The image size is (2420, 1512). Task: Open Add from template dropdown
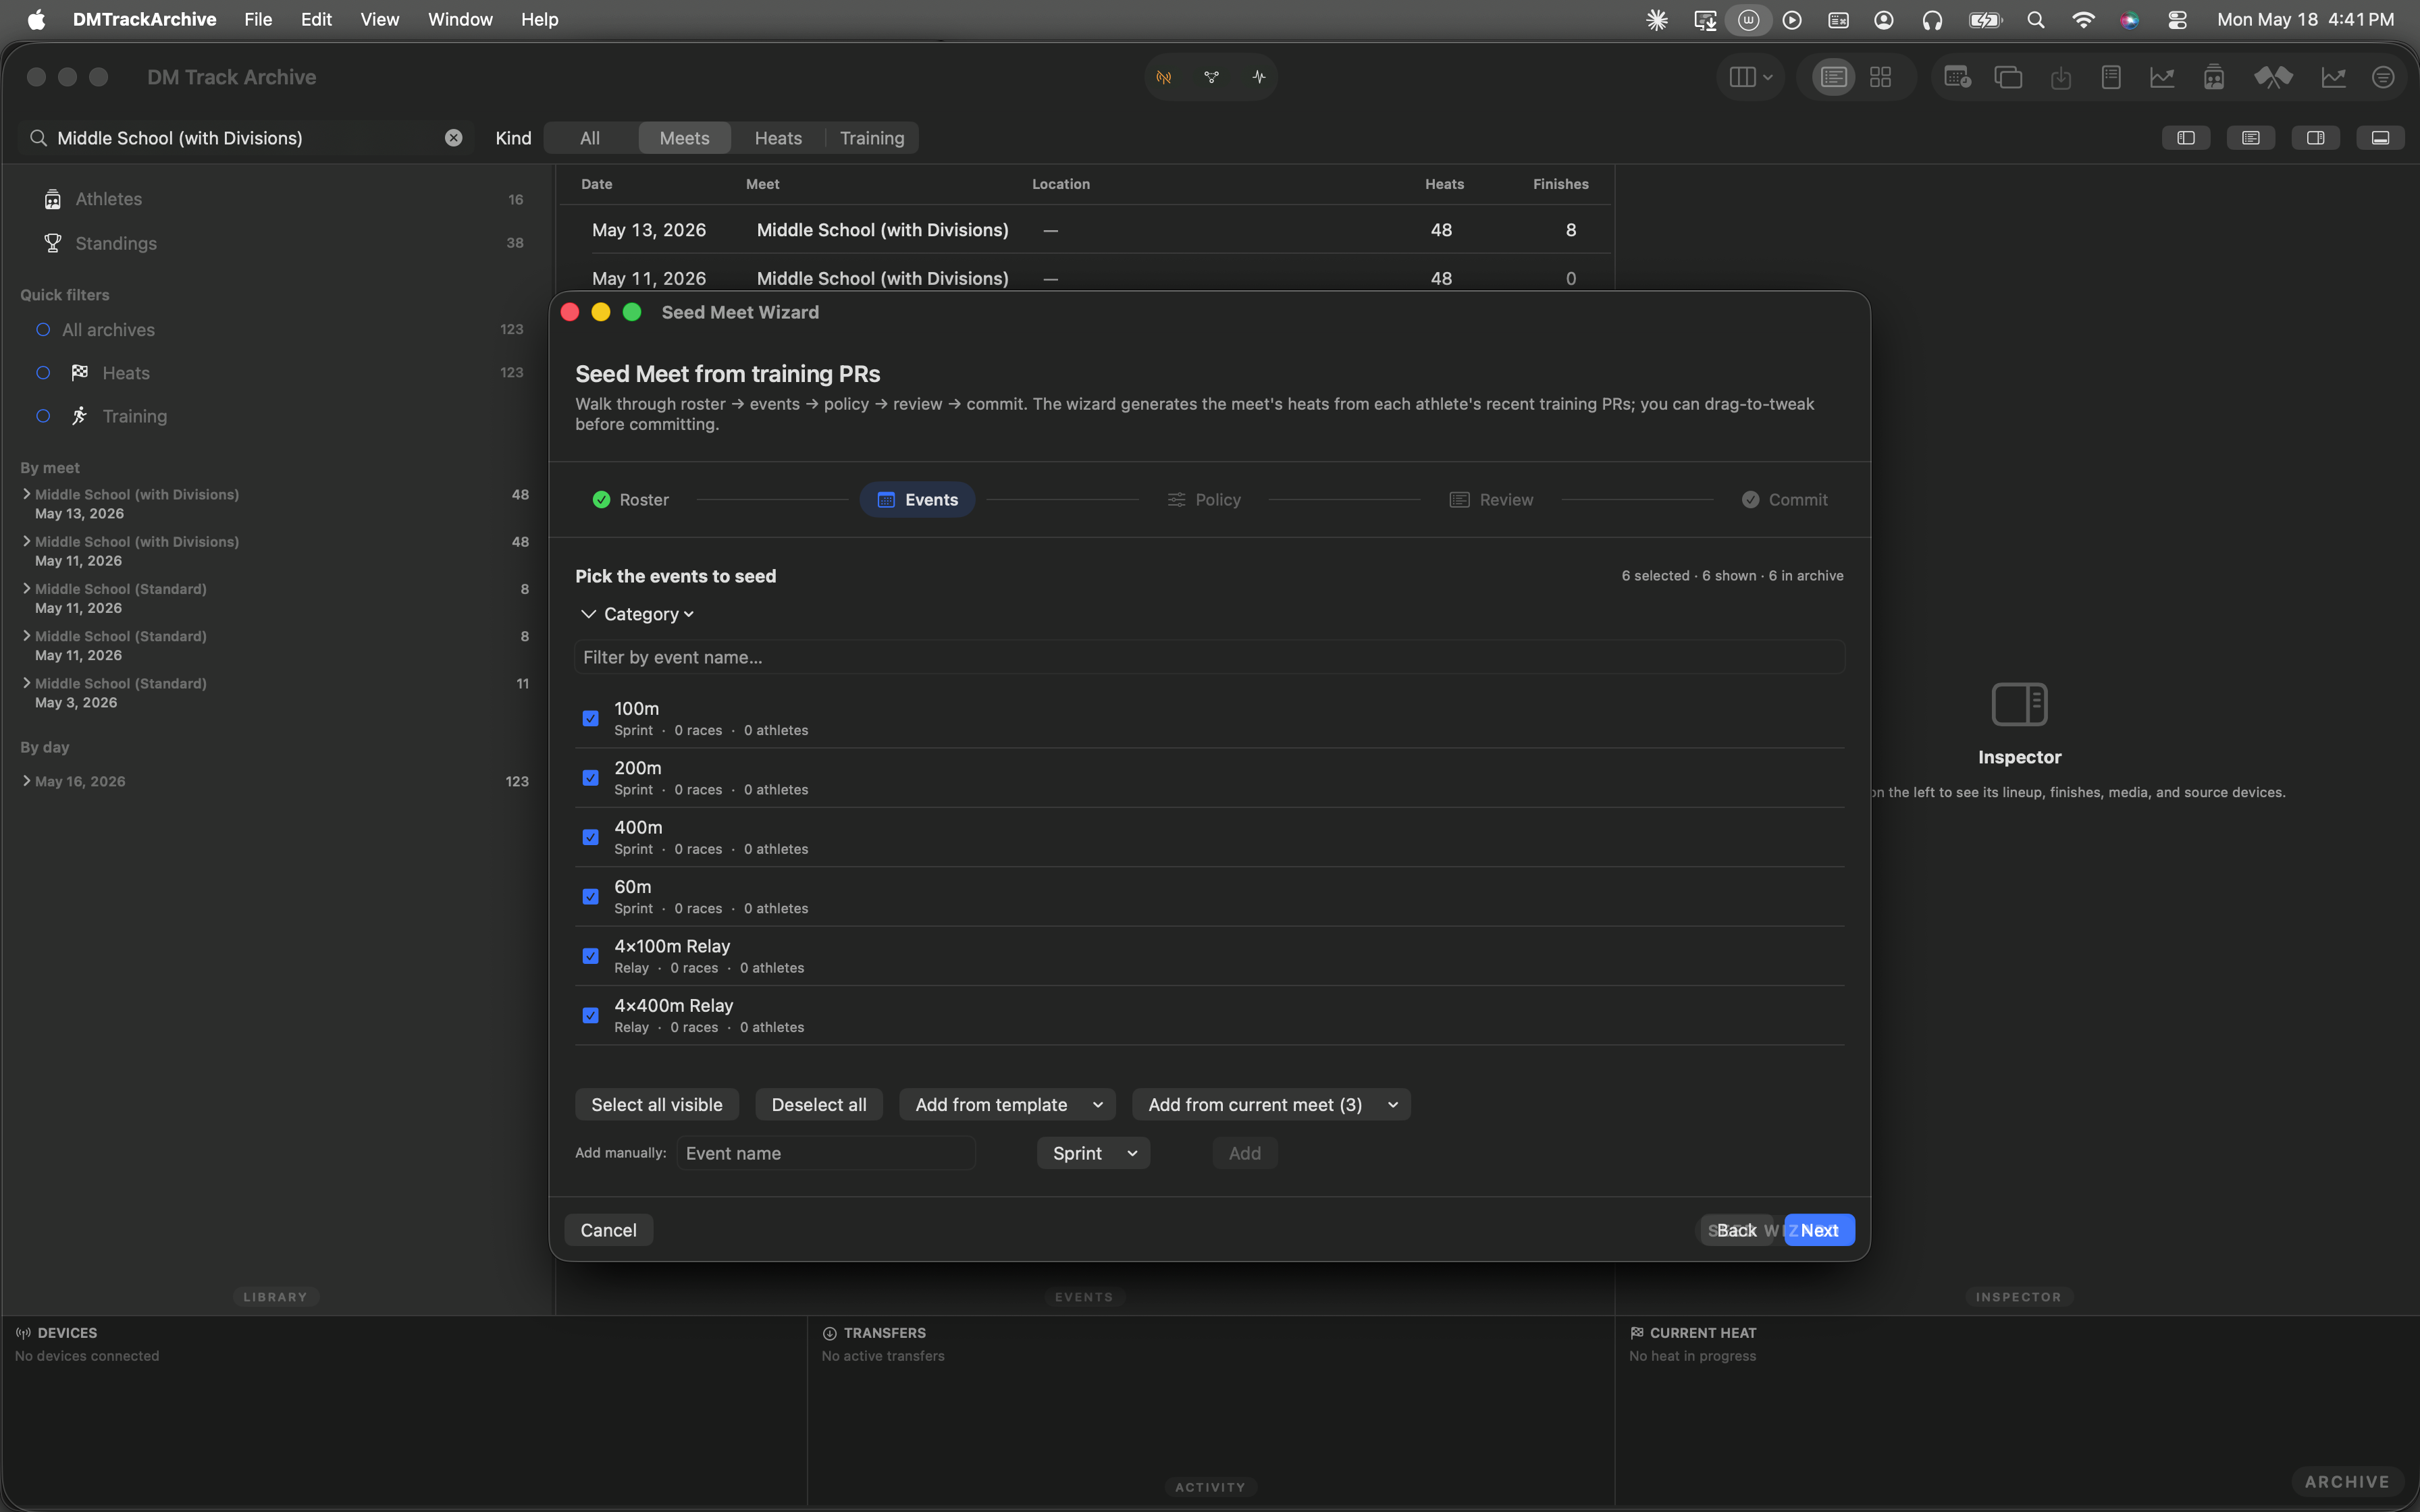click(x=1007, y=1104)
